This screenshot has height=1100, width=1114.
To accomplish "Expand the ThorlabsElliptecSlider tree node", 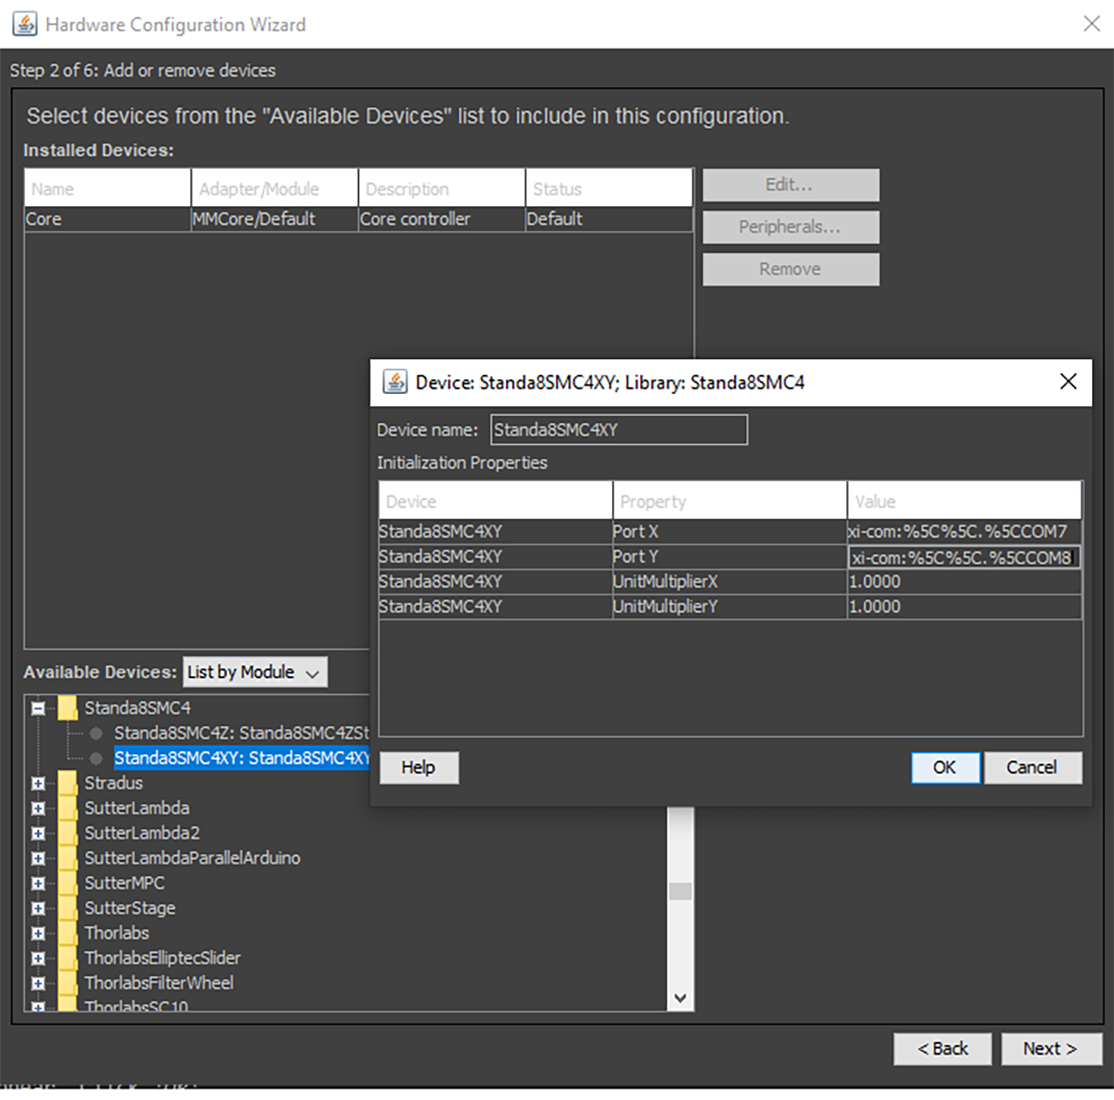I will tap(38, 958).
